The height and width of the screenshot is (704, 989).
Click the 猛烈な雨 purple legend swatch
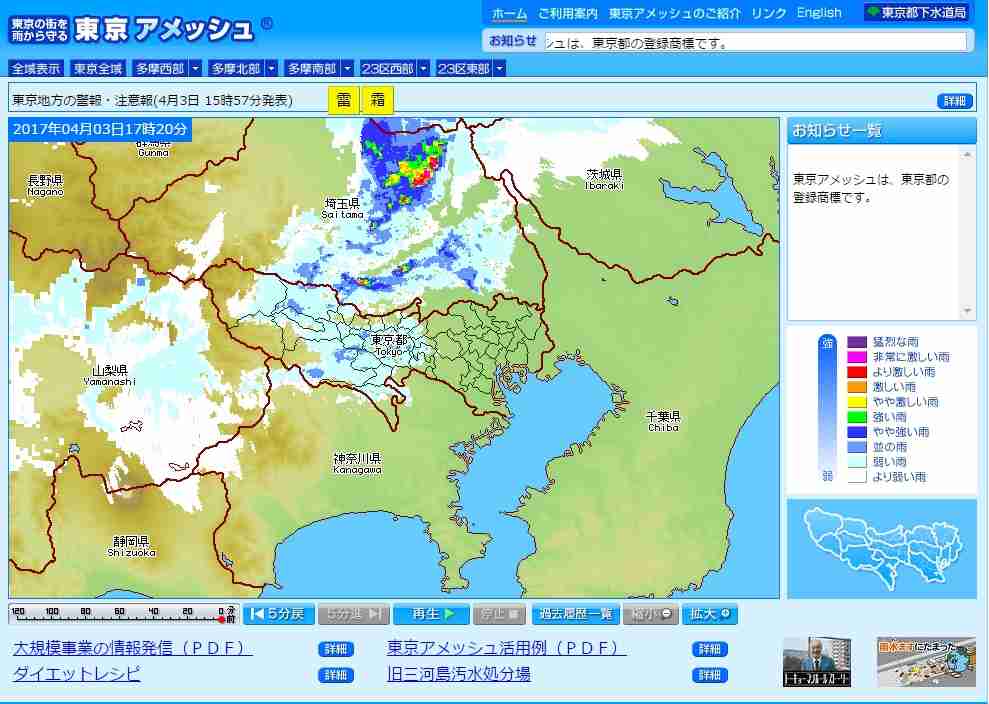tap(857, 342)
